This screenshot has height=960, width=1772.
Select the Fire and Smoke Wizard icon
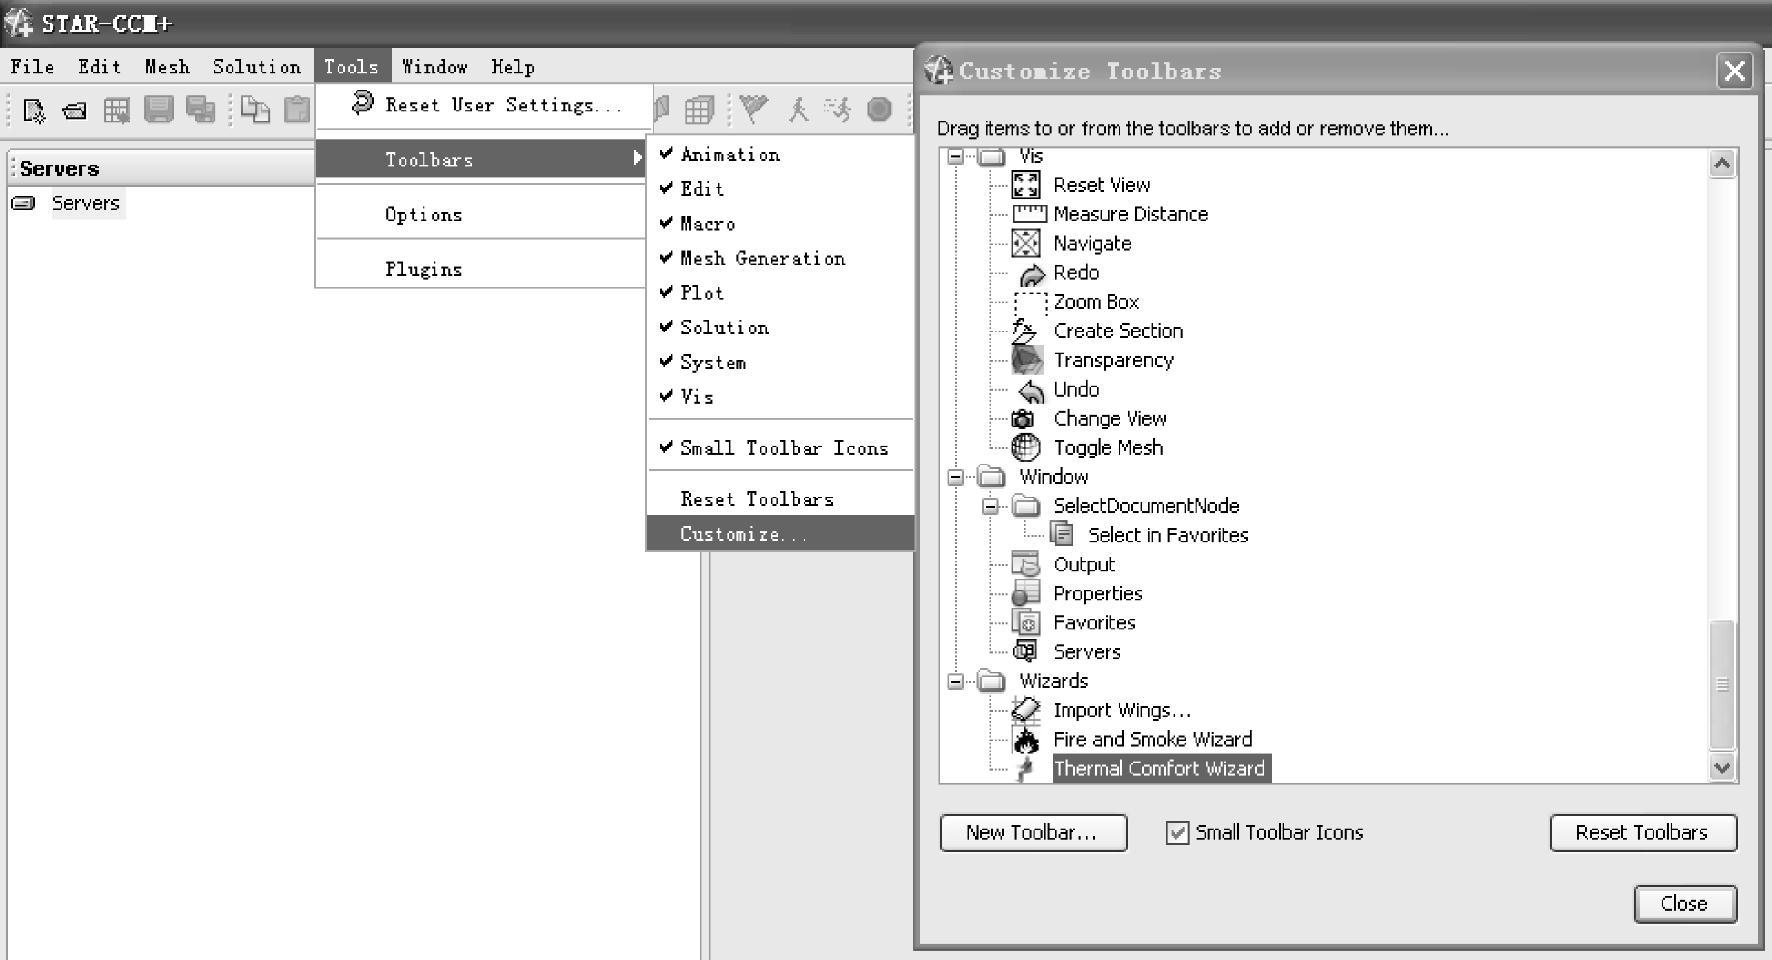click(1026, 740)
